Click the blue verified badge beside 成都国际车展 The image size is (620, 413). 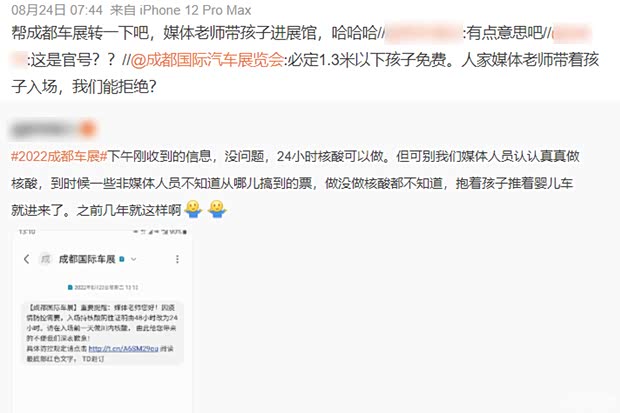[x=122, y=259]
